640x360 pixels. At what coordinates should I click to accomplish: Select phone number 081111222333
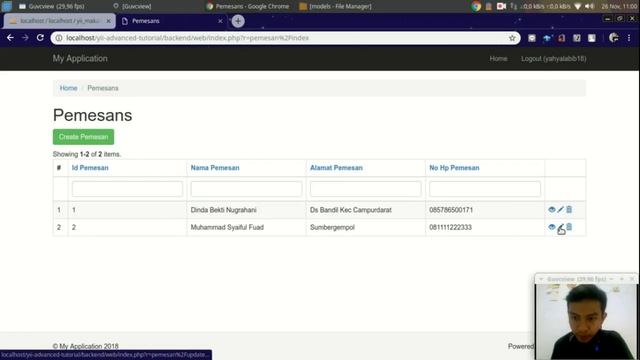(x=450, y=227)
